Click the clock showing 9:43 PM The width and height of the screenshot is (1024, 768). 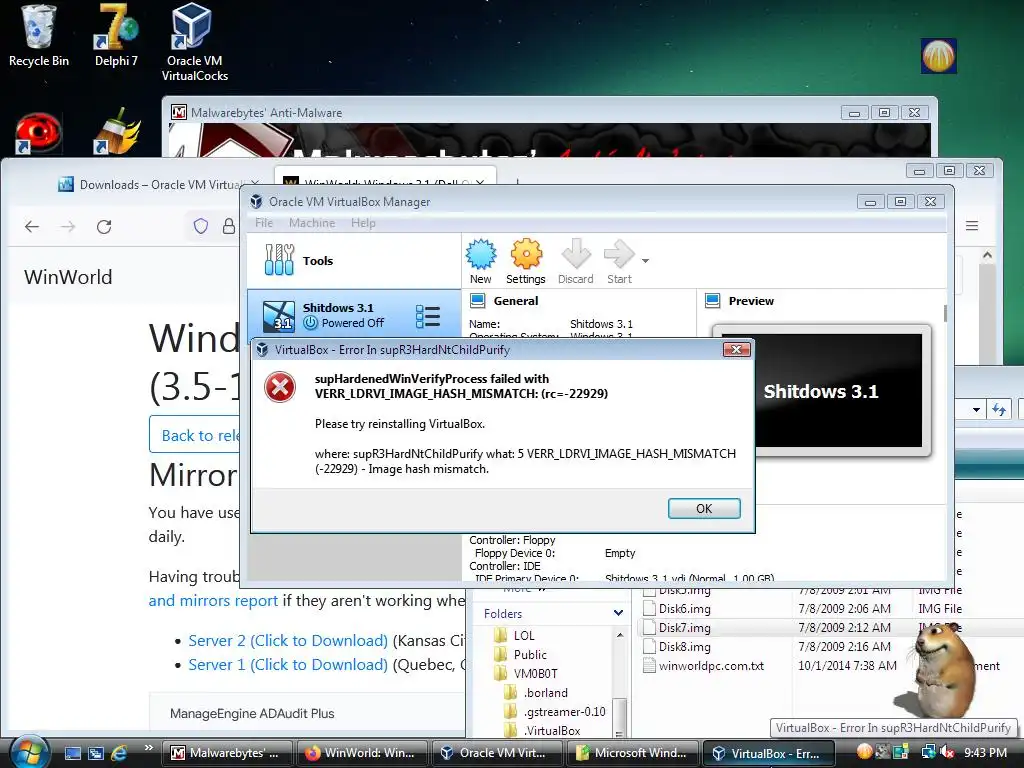(x=985, y=753)
